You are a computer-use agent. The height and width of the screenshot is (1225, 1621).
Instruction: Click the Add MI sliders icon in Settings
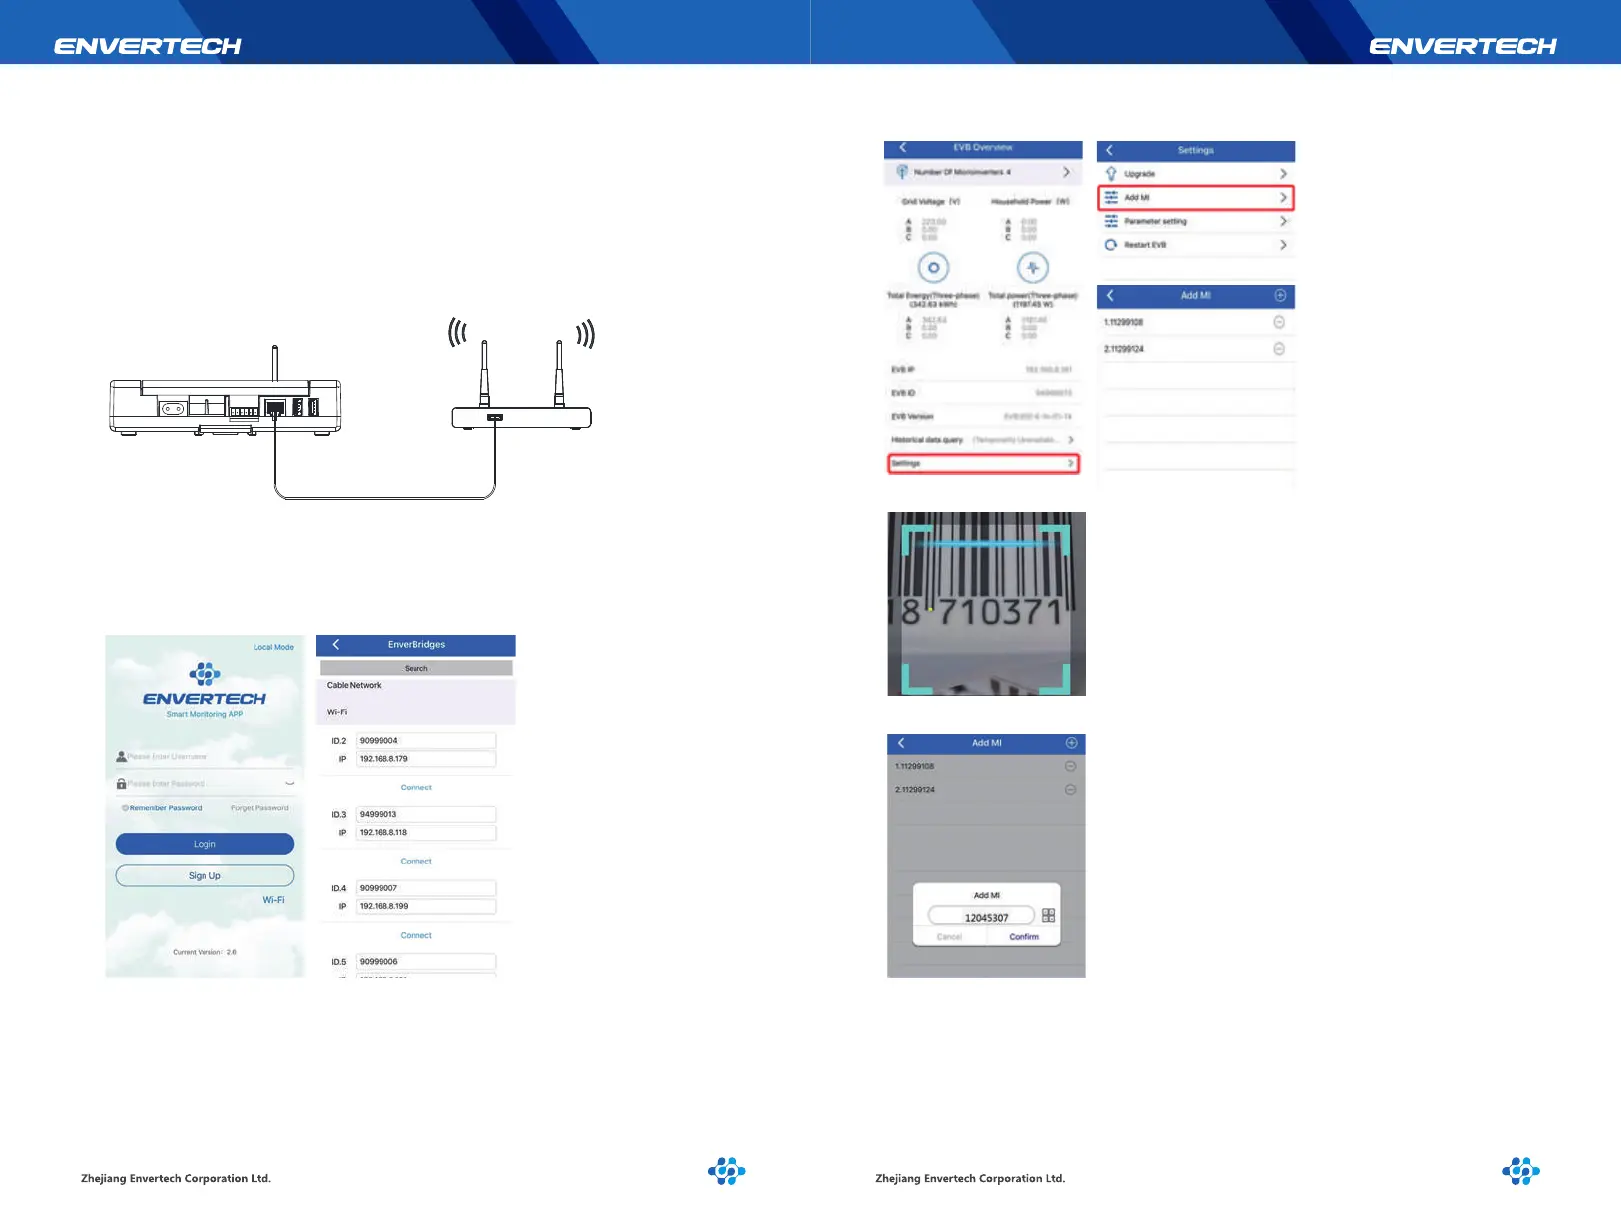click(1111, 197)
